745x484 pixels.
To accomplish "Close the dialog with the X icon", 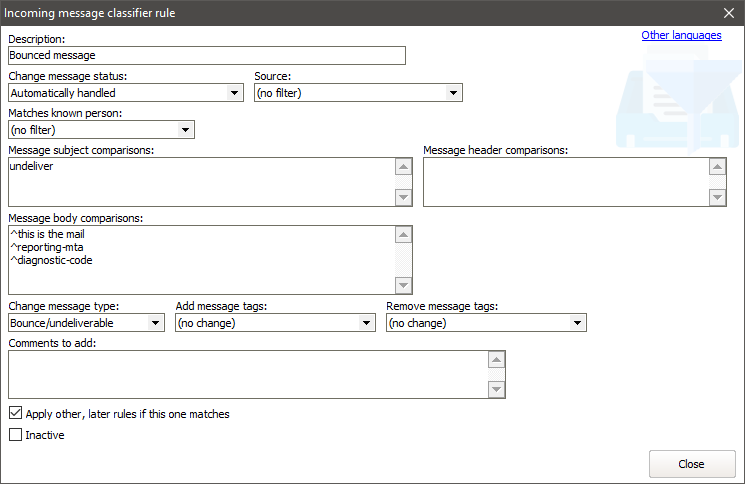I will point(728,13).
